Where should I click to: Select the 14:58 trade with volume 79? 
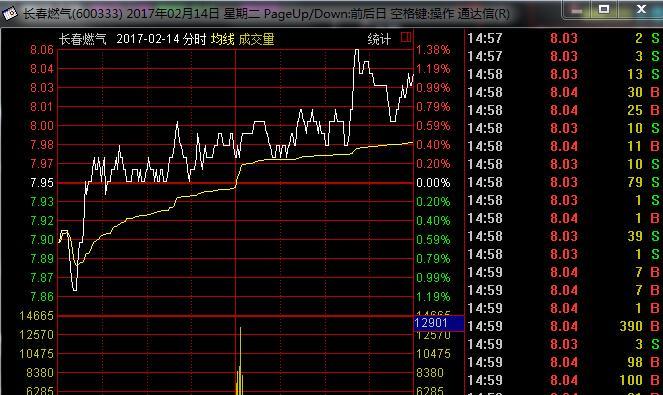[564, 182]
